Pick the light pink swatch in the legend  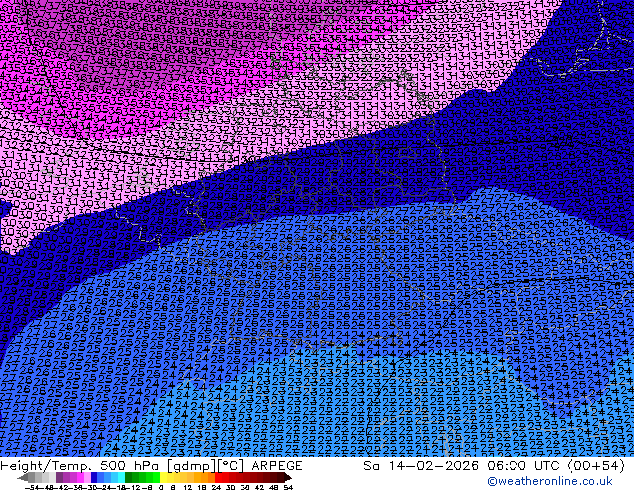(x=87, y=477)
